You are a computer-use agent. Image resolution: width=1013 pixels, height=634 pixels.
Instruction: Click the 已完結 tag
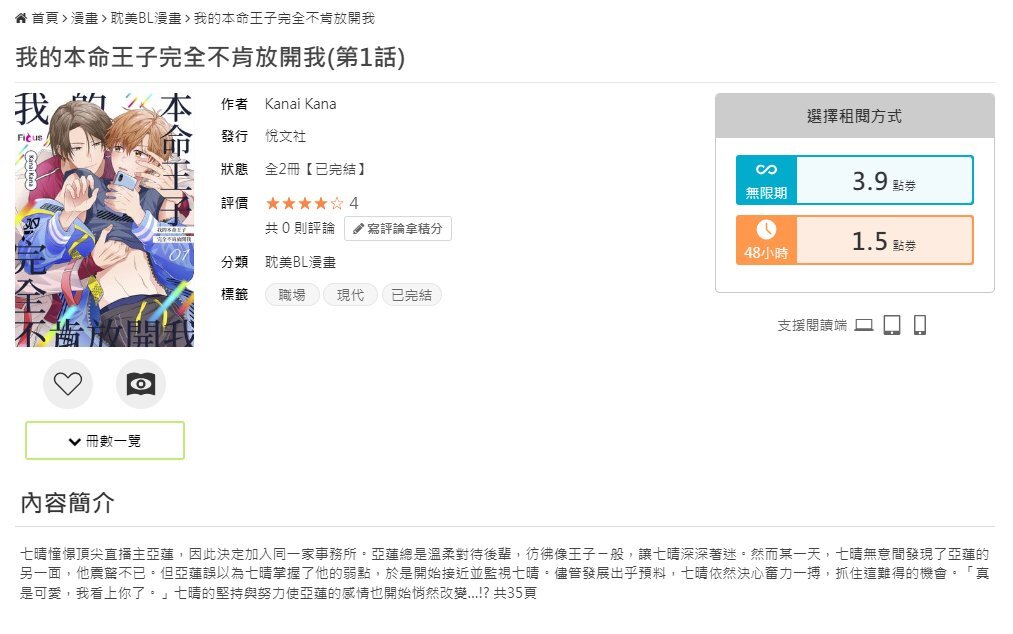pyautogui.click(x=412, y=295)
